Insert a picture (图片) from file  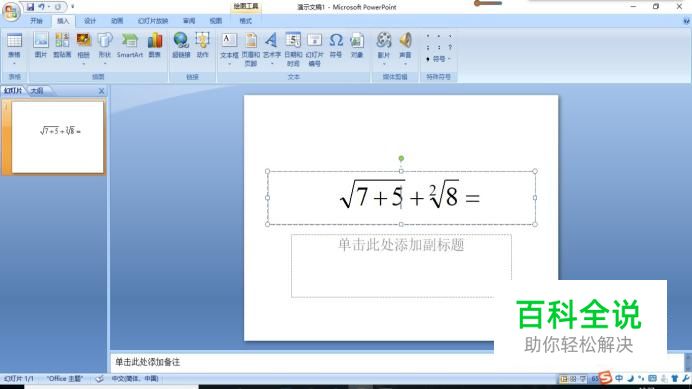point(41,45)
